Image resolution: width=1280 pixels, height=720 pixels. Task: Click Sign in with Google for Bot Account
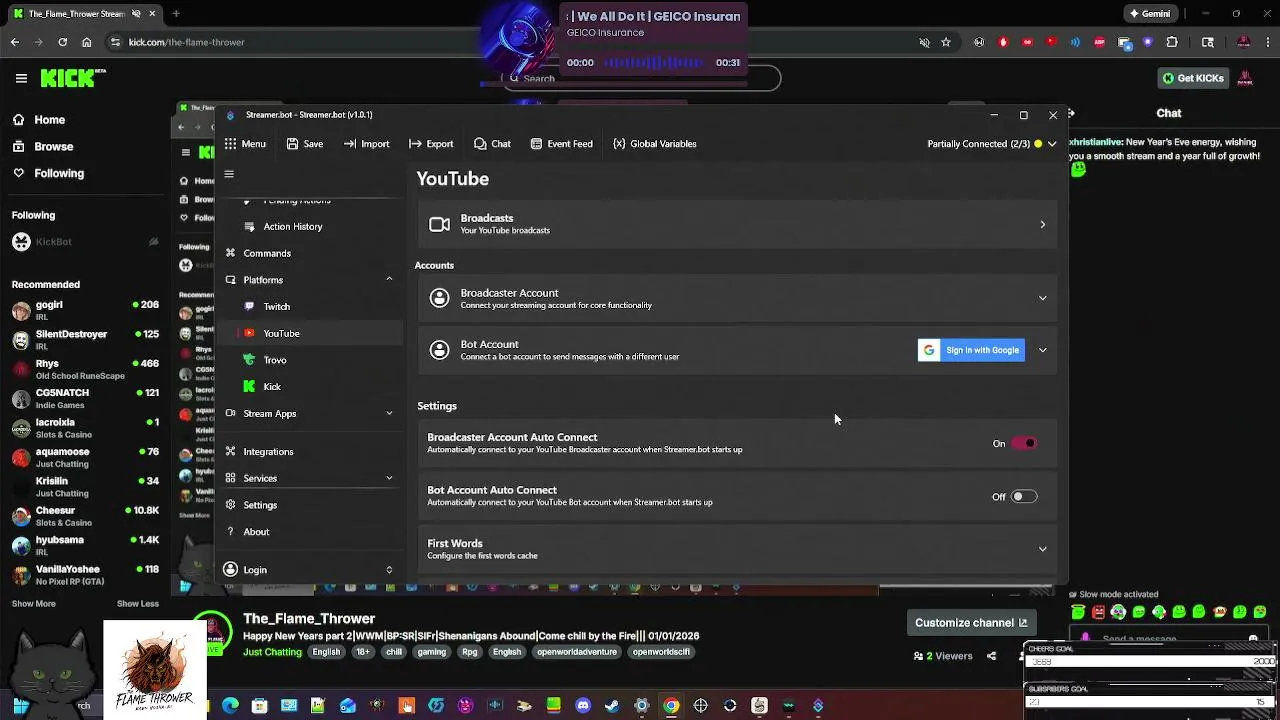pos(971,350)
